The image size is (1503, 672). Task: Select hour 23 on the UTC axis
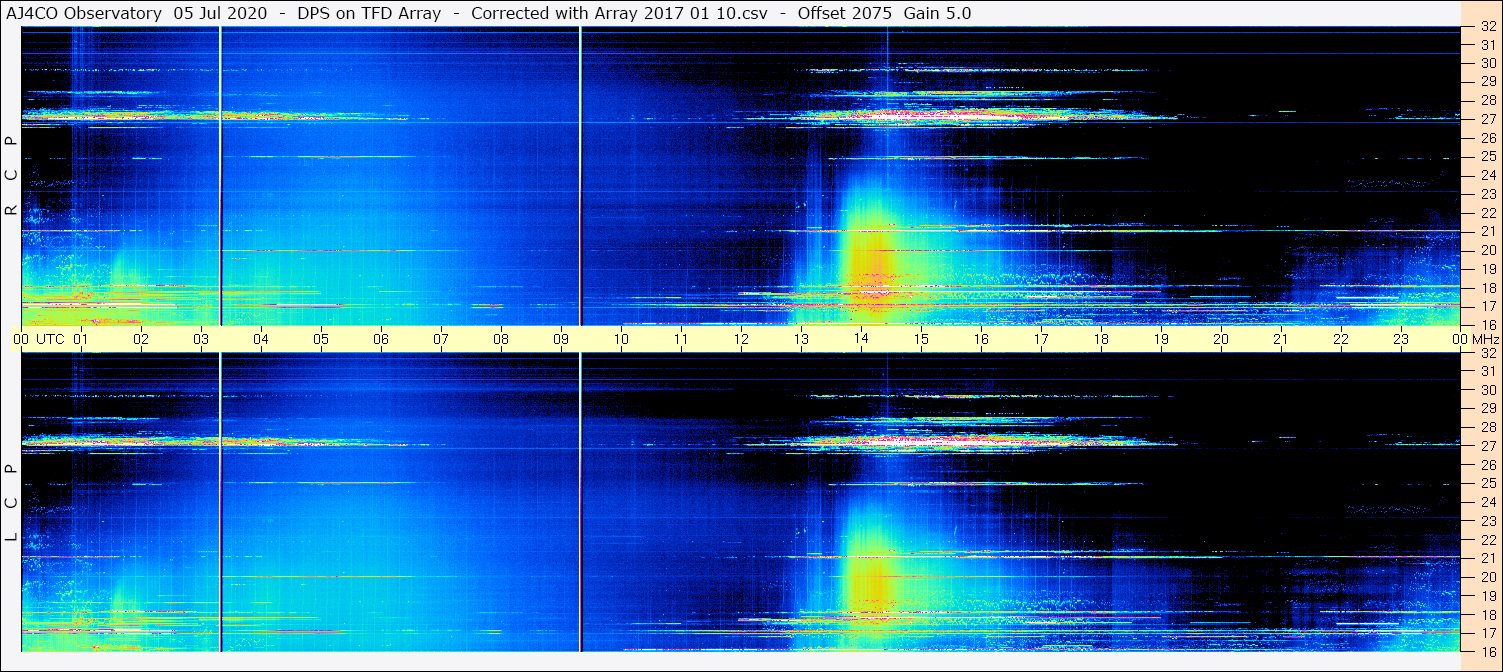[x=1401, y=339]
